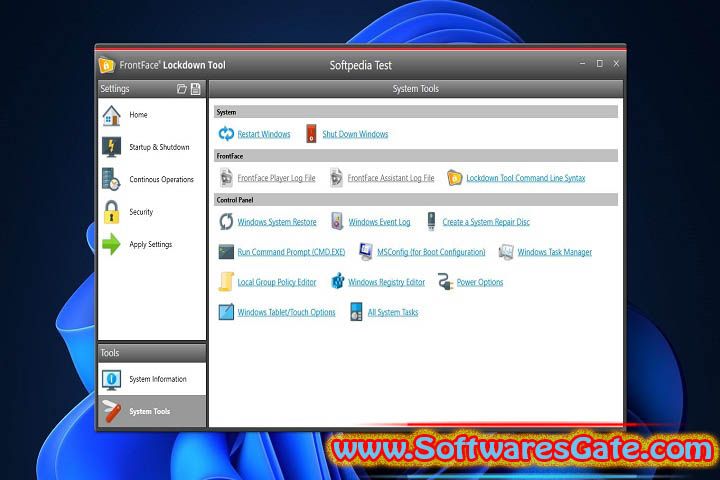Image resolution: width=720 pixels, height=480 pixels.
Task: Open Continous Operations settings
Action: pos(152,179)
